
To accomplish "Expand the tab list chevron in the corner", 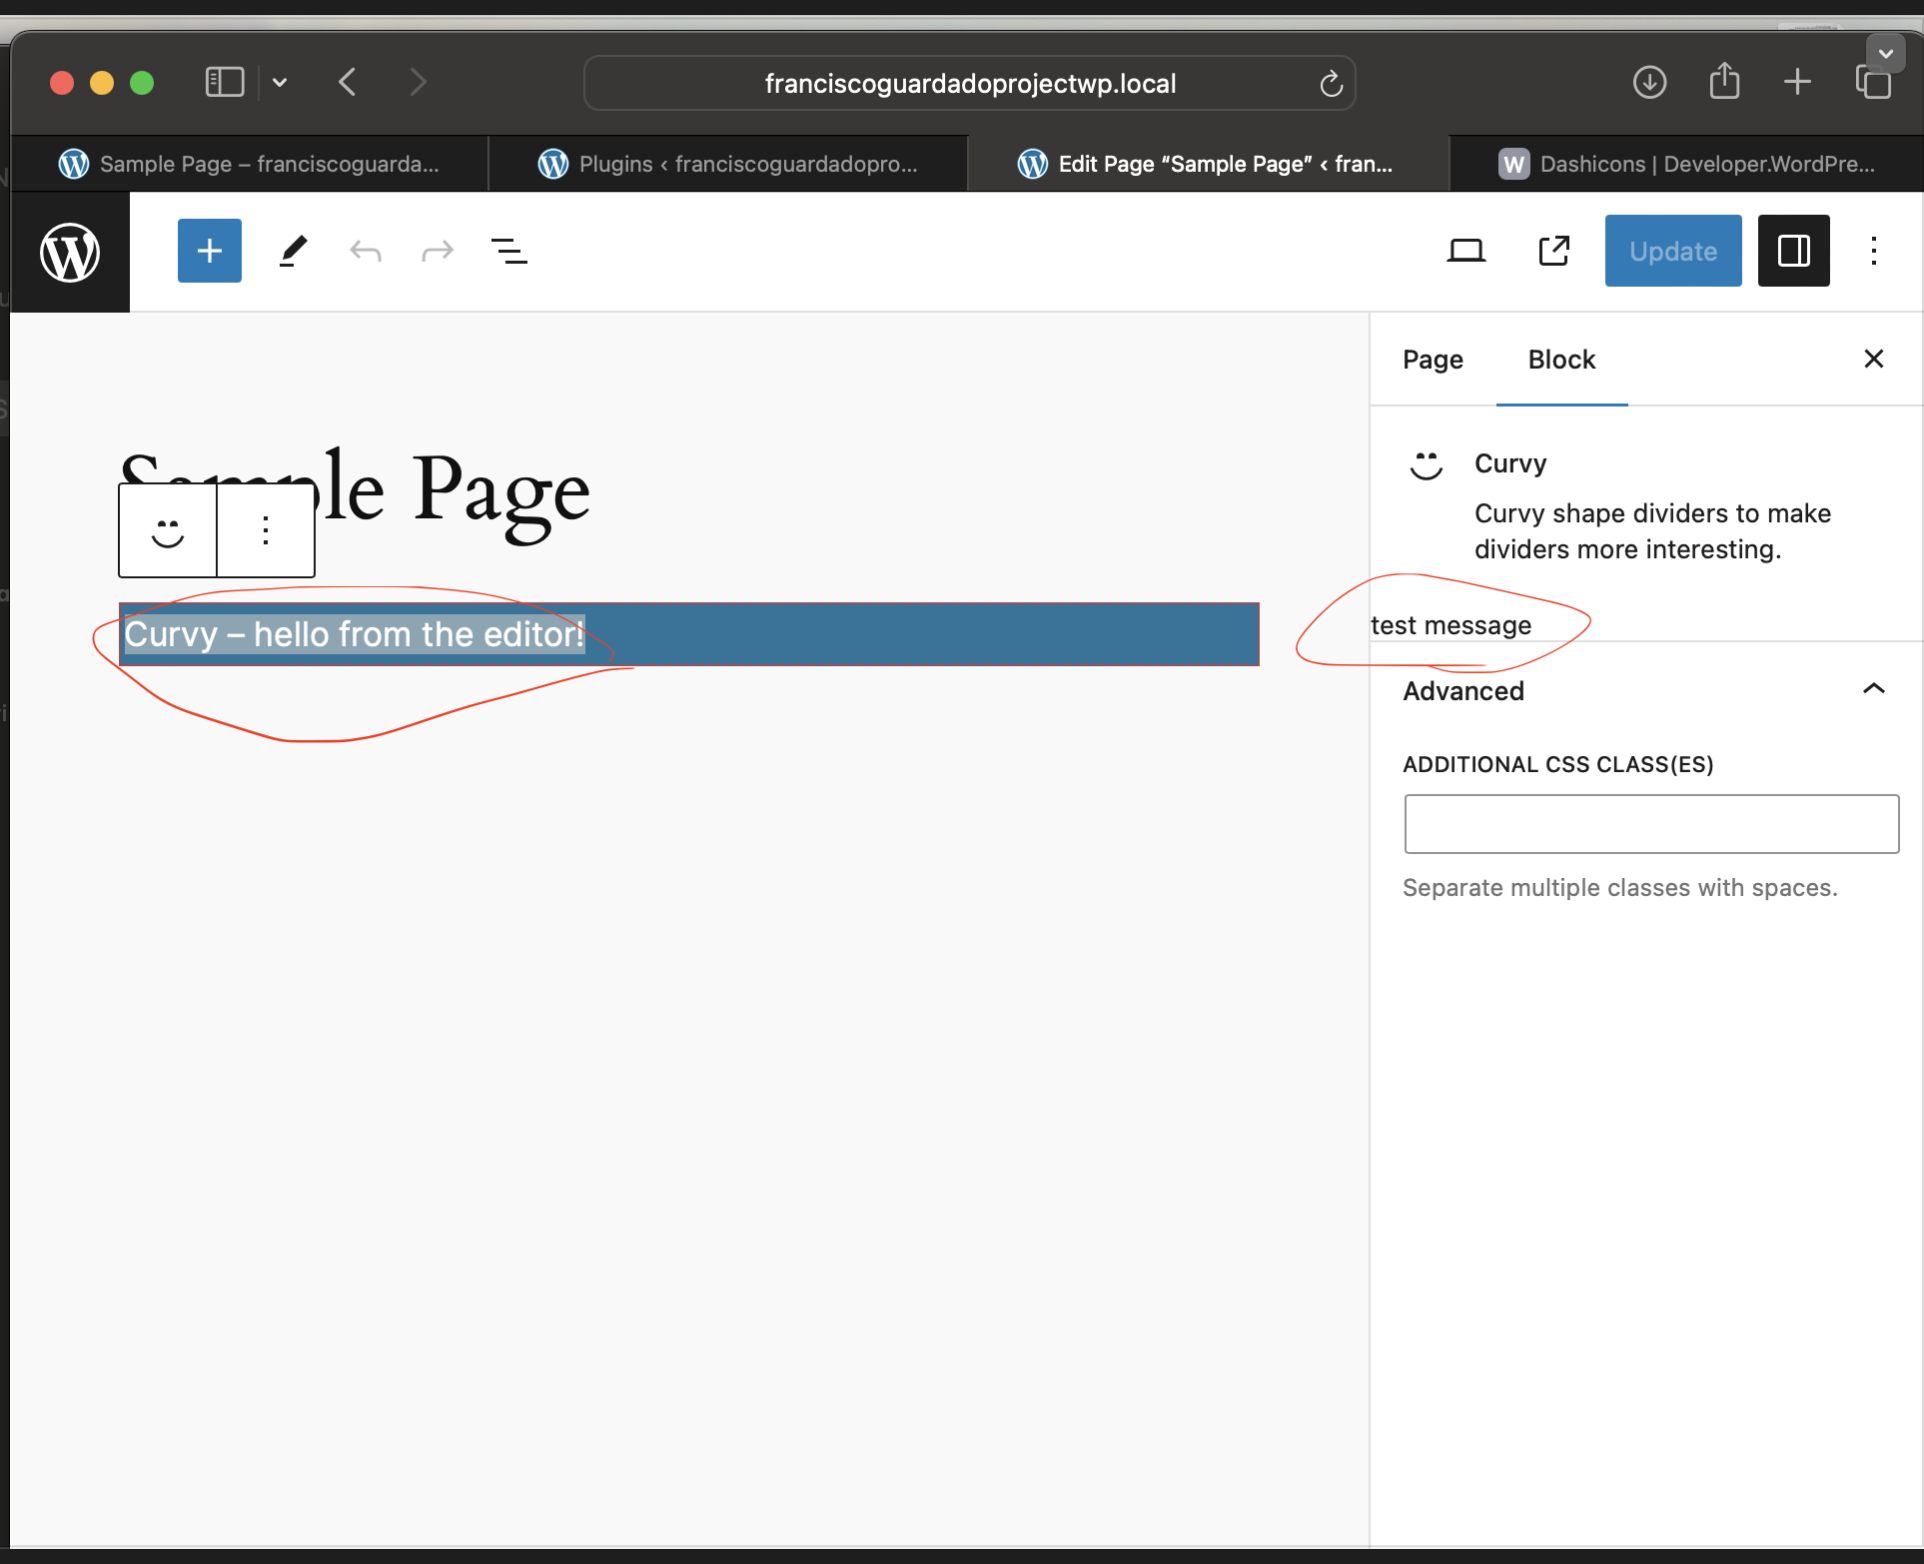I will pyautogui.click(x=1885, y=54).
